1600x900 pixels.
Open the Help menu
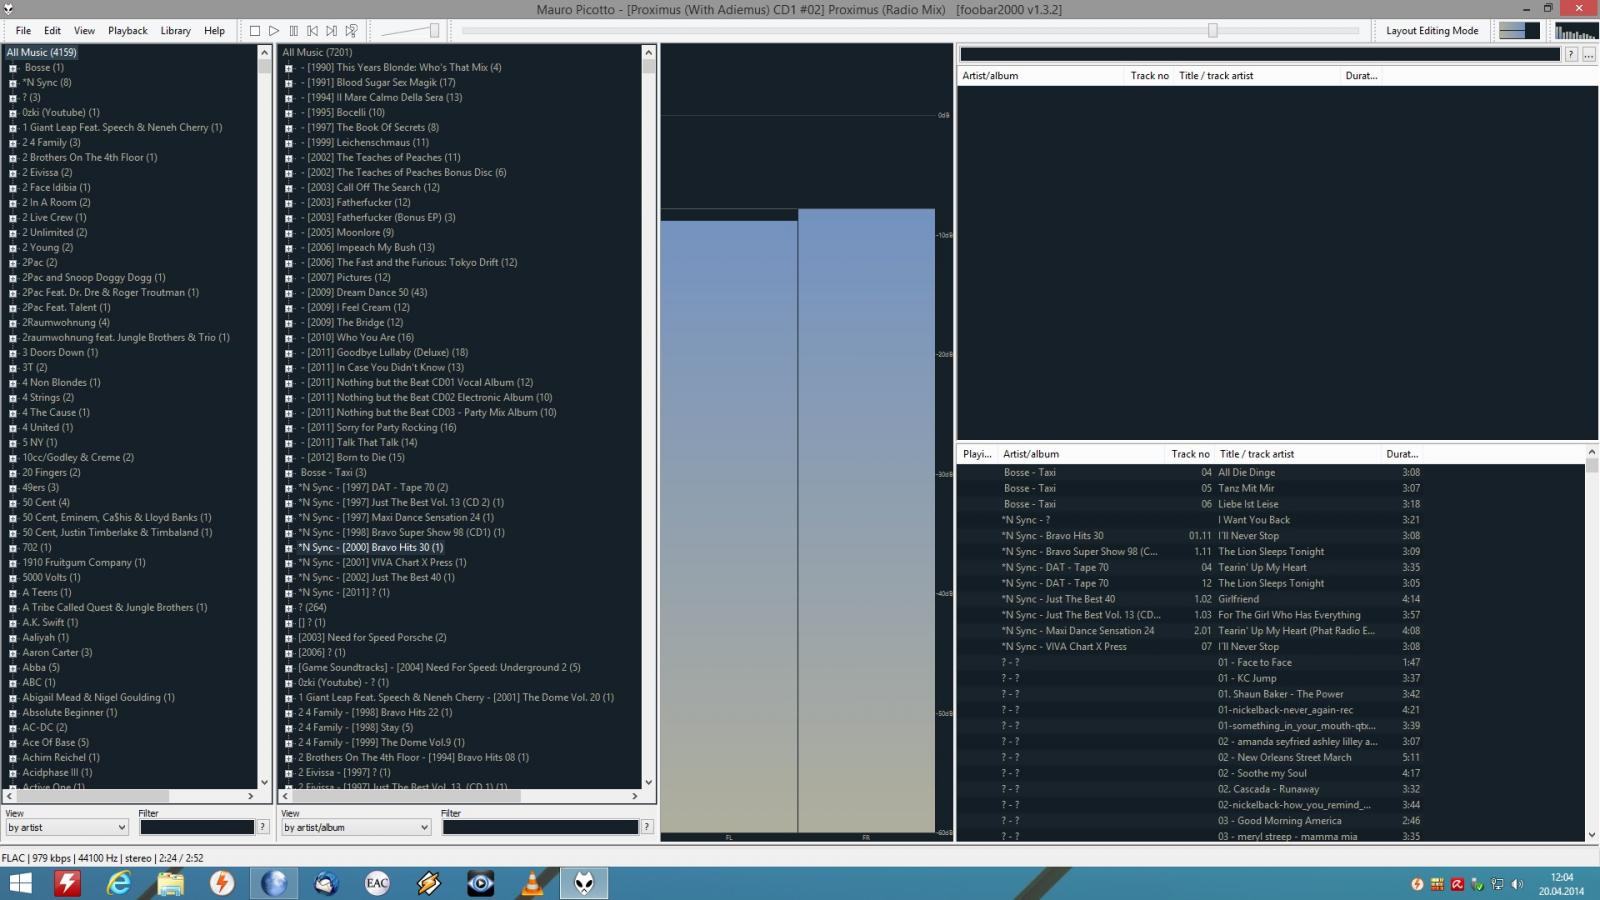pyautogui.click(x=214, y=31)
